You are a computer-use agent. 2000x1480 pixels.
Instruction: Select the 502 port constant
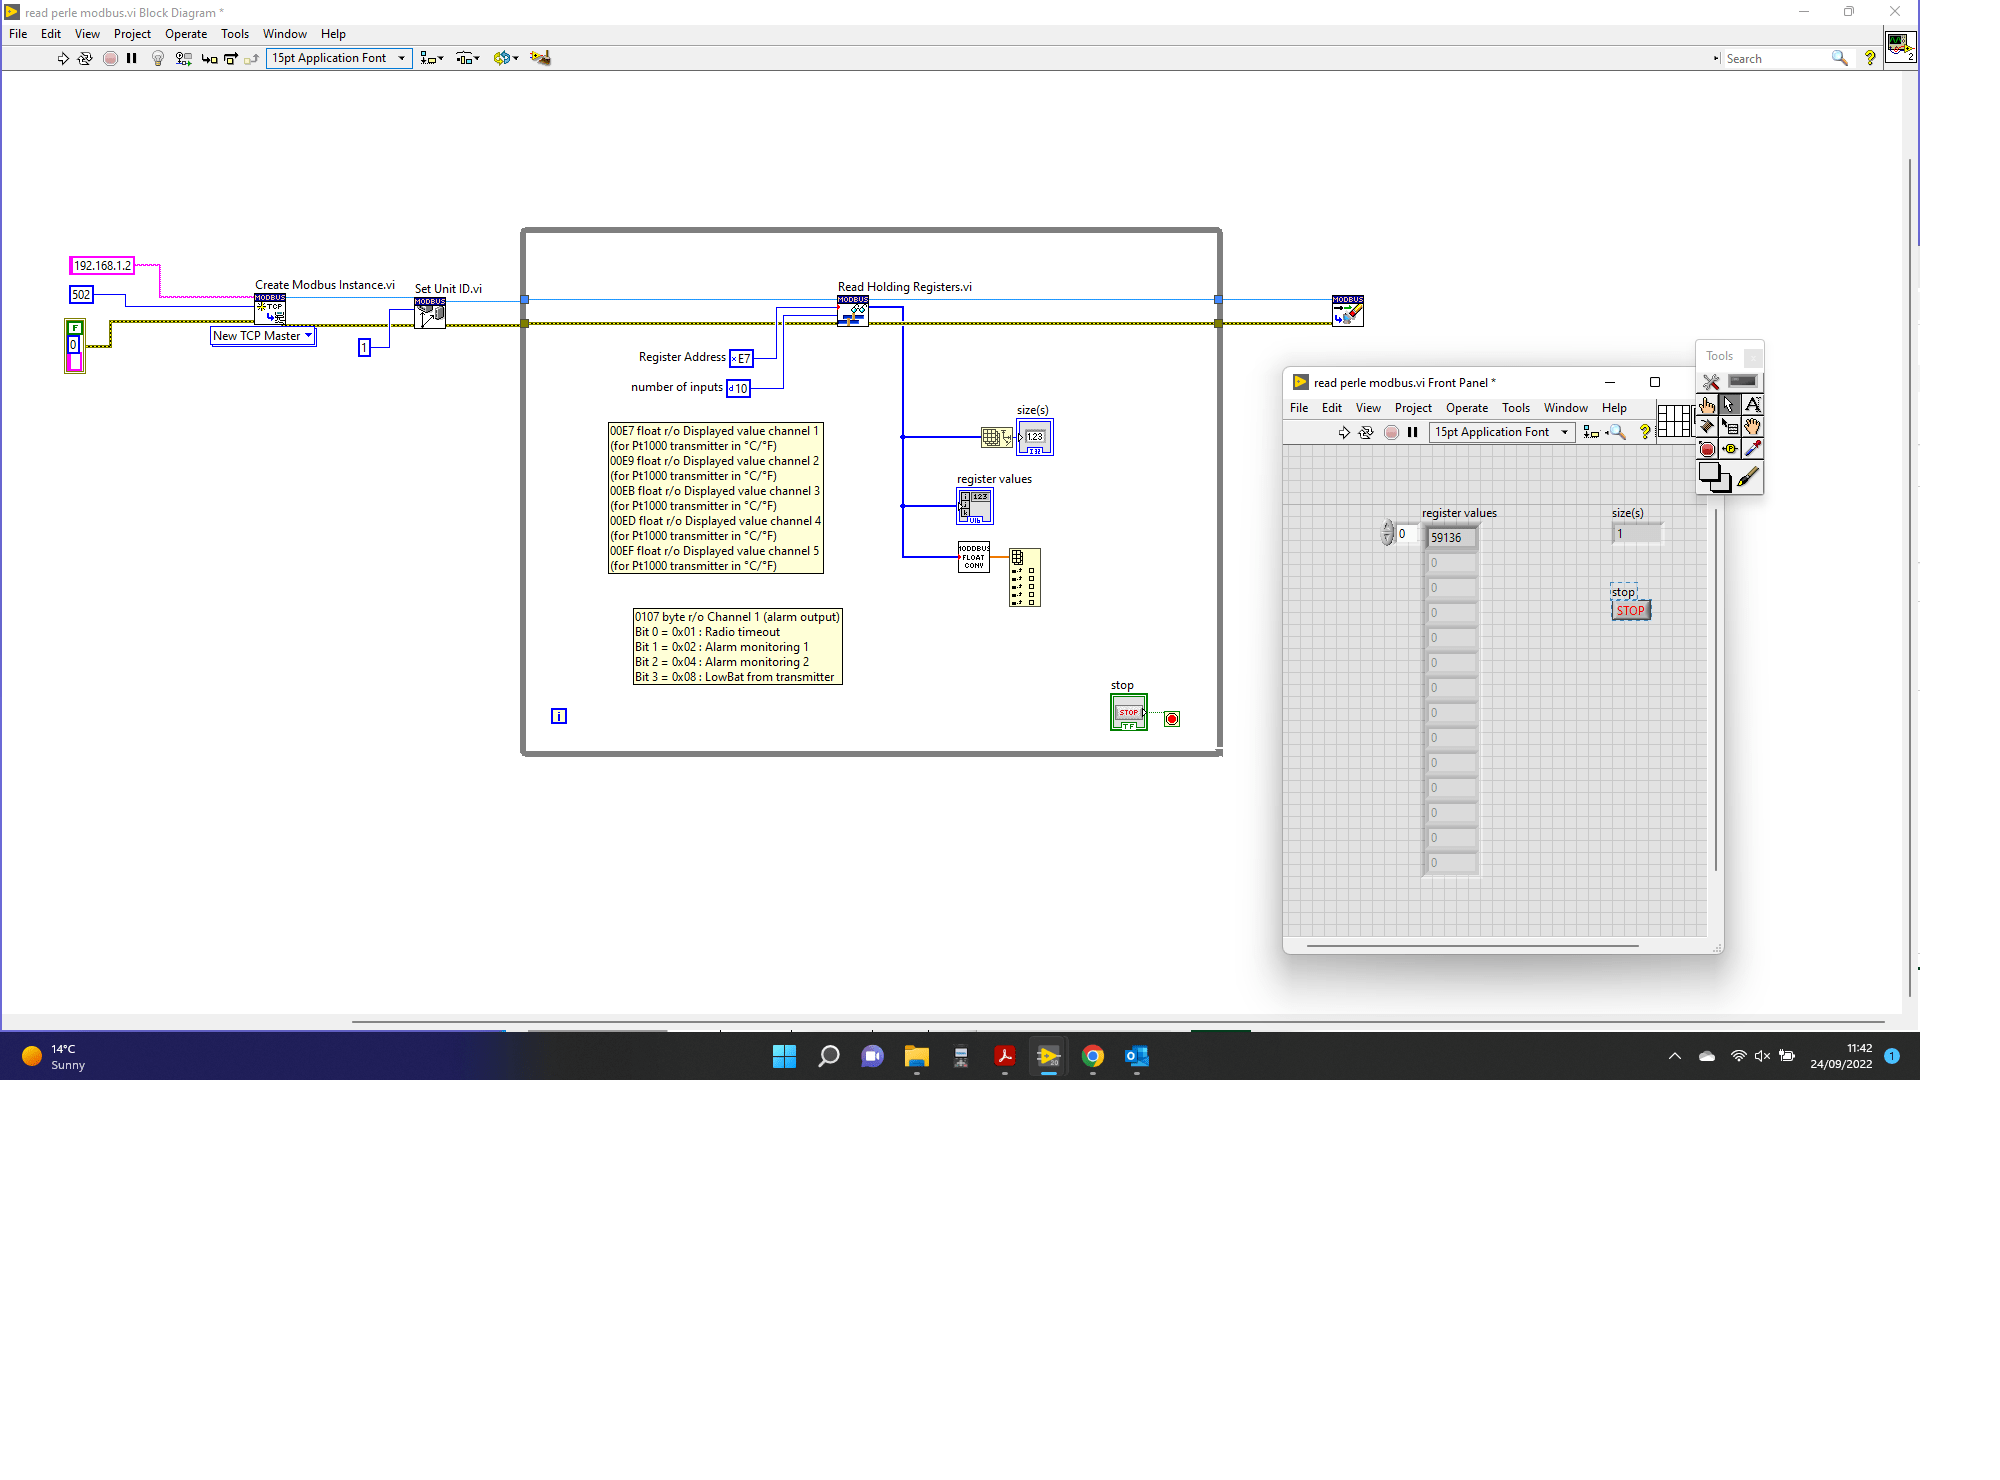point(81,294)
